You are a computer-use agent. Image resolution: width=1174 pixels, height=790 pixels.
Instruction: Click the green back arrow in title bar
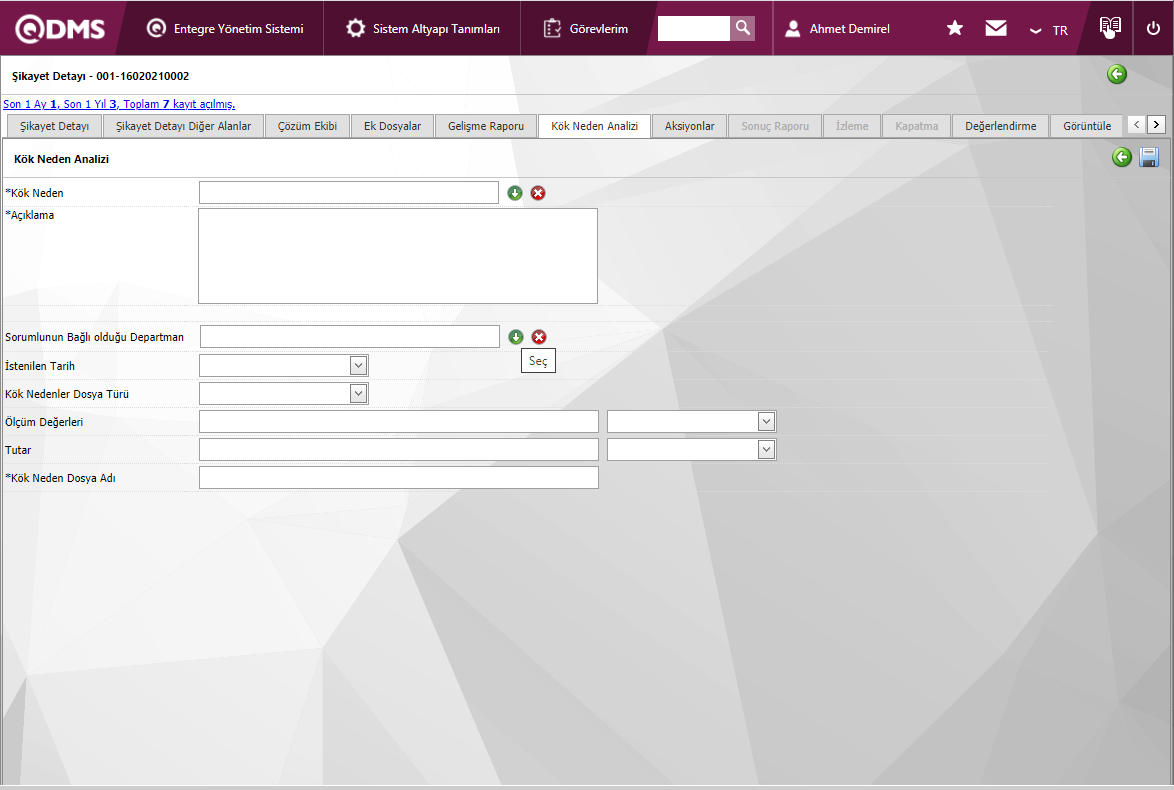(x=1116, y=74)
